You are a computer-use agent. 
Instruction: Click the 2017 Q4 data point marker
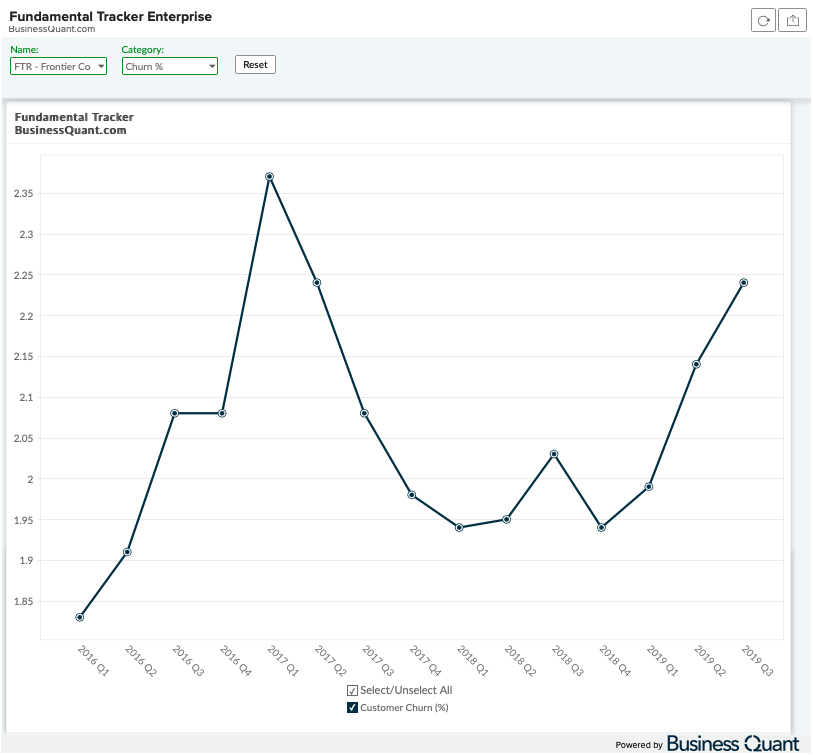coord(412,495)
